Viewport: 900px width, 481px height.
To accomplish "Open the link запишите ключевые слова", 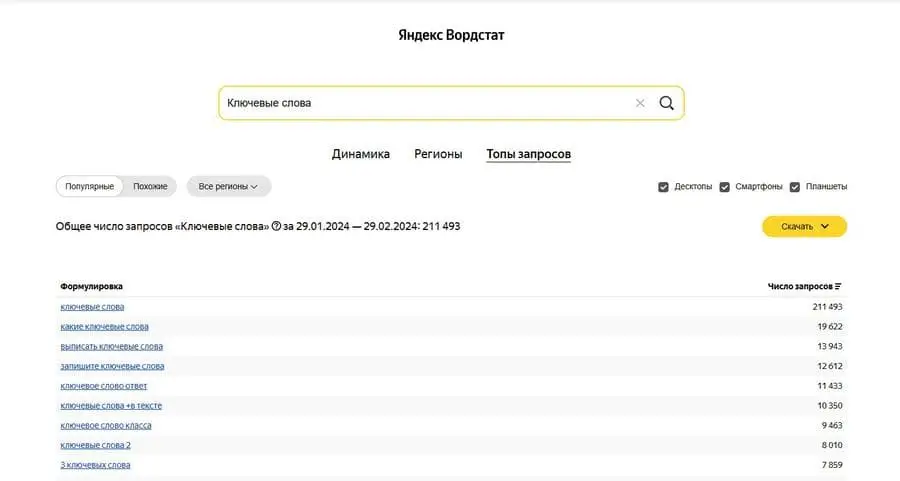I will (x=112, y=366).
